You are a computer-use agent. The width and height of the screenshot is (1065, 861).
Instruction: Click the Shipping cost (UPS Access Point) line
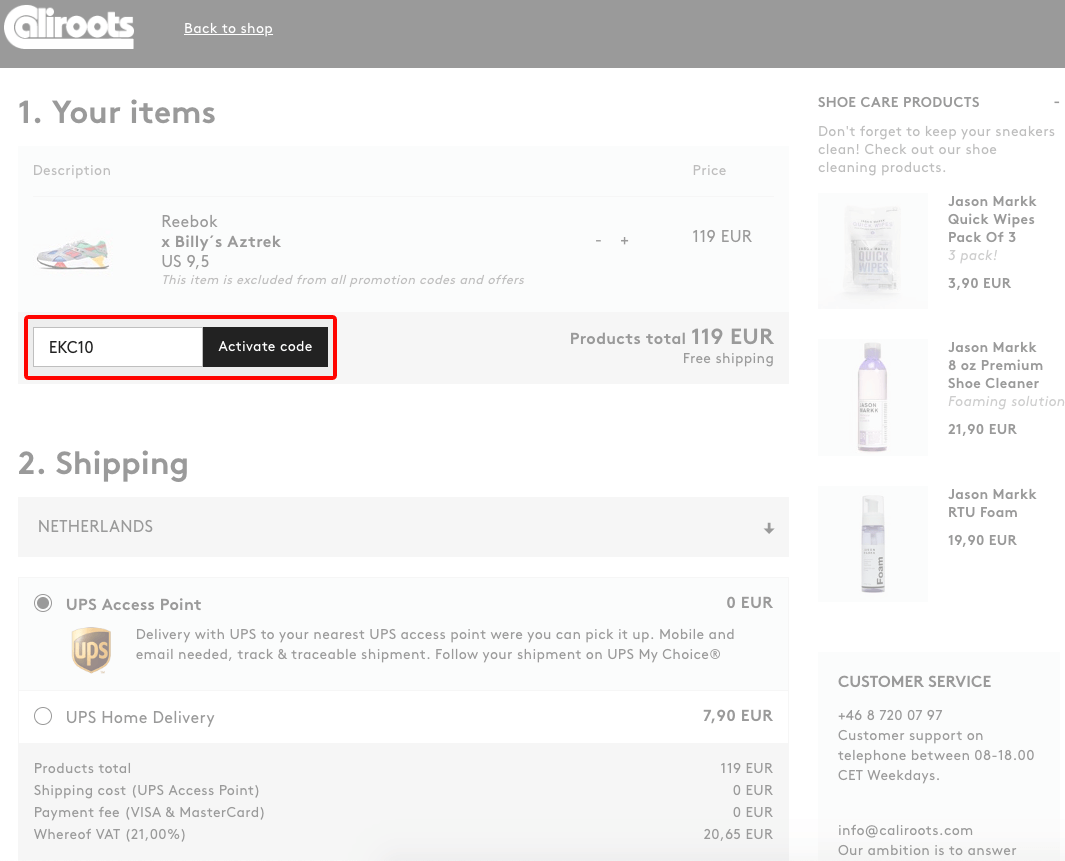(x=147, y=790)
